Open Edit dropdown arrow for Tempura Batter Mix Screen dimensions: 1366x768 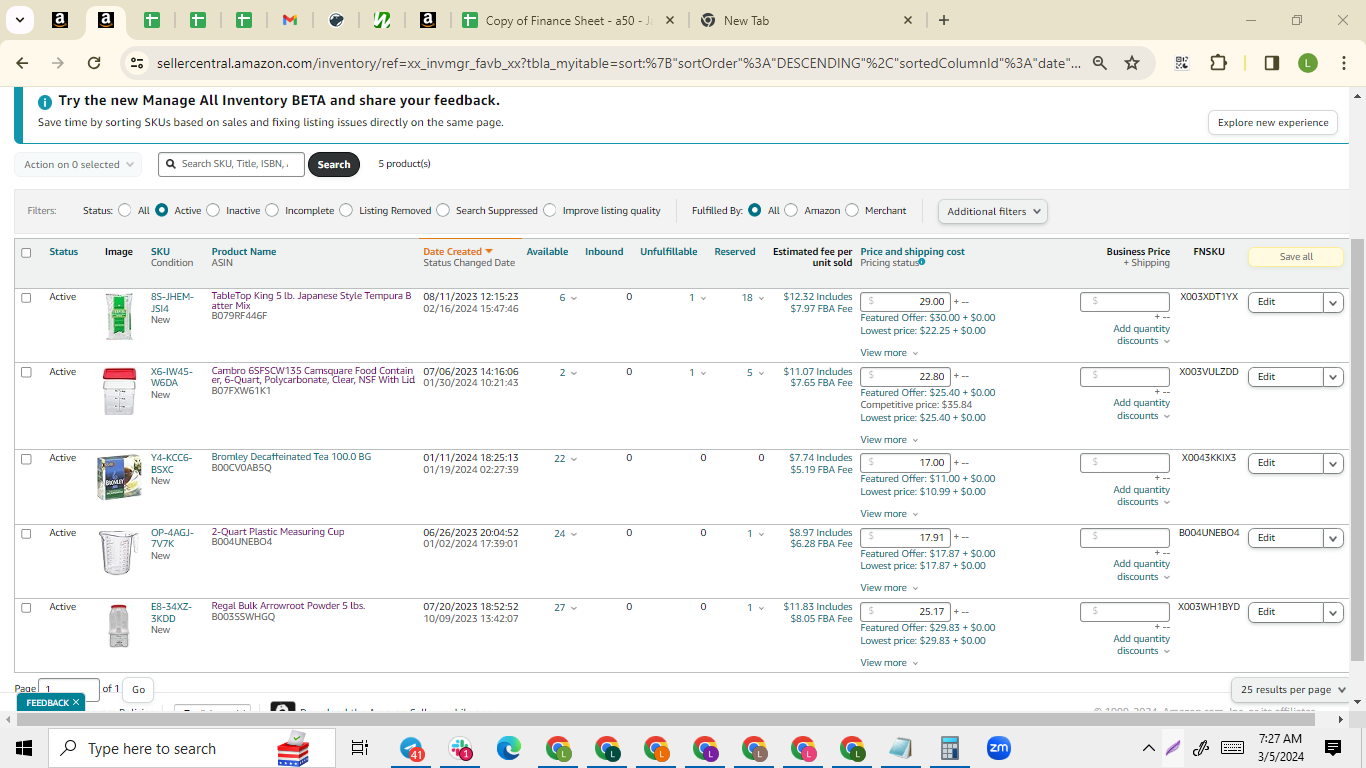tap(1333, 302)
